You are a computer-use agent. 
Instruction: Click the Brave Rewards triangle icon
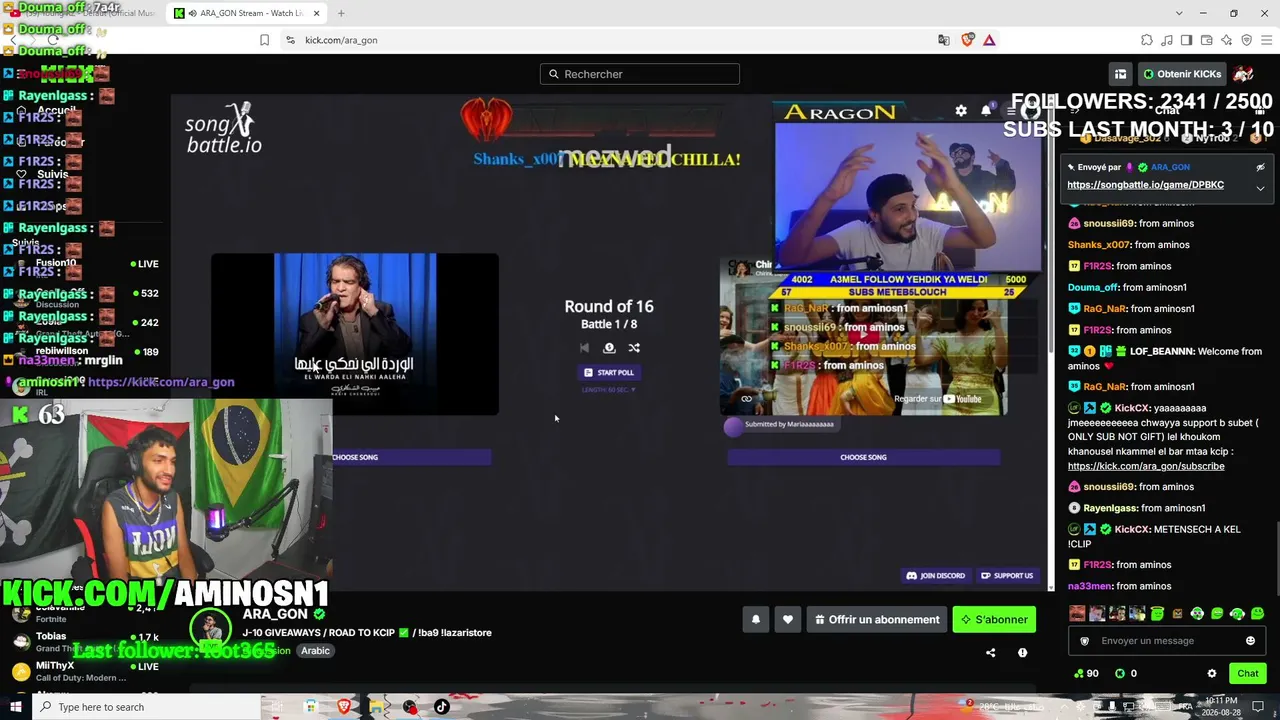(x=989, y=40)
